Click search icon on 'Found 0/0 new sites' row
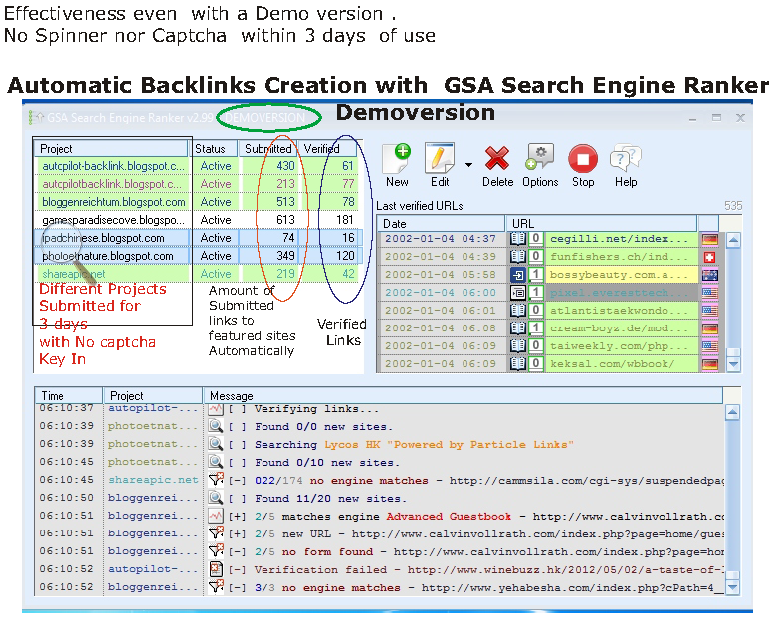772x617 pixels. click(x=216, y=426)
